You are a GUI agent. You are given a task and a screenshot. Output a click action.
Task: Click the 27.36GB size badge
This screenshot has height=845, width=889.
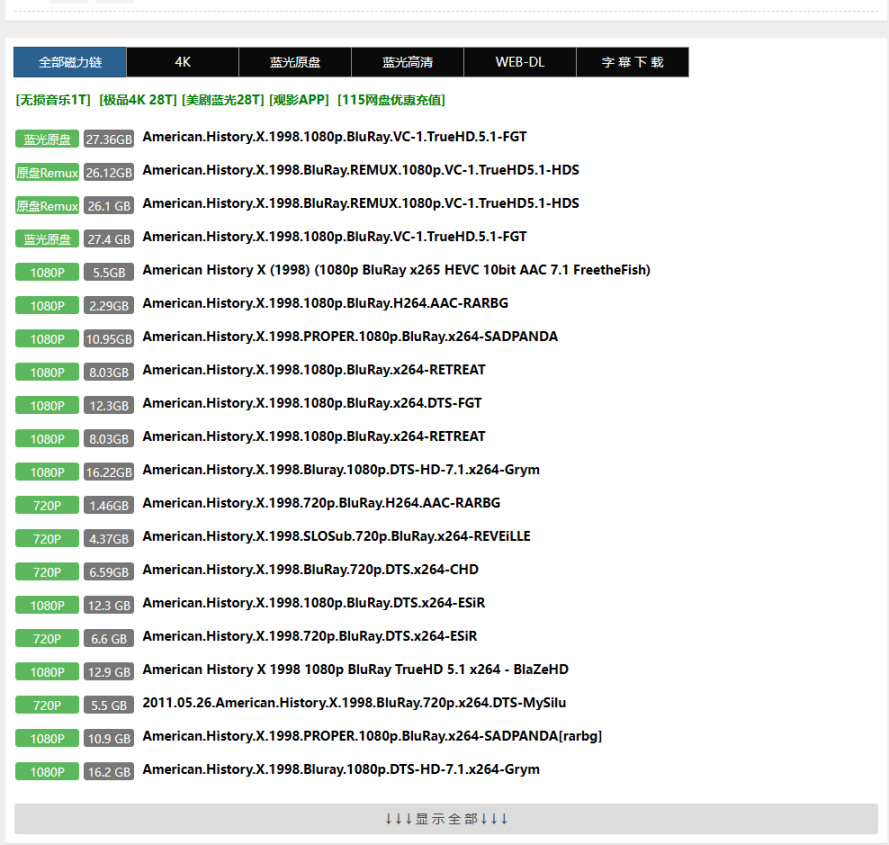point(109,139)
